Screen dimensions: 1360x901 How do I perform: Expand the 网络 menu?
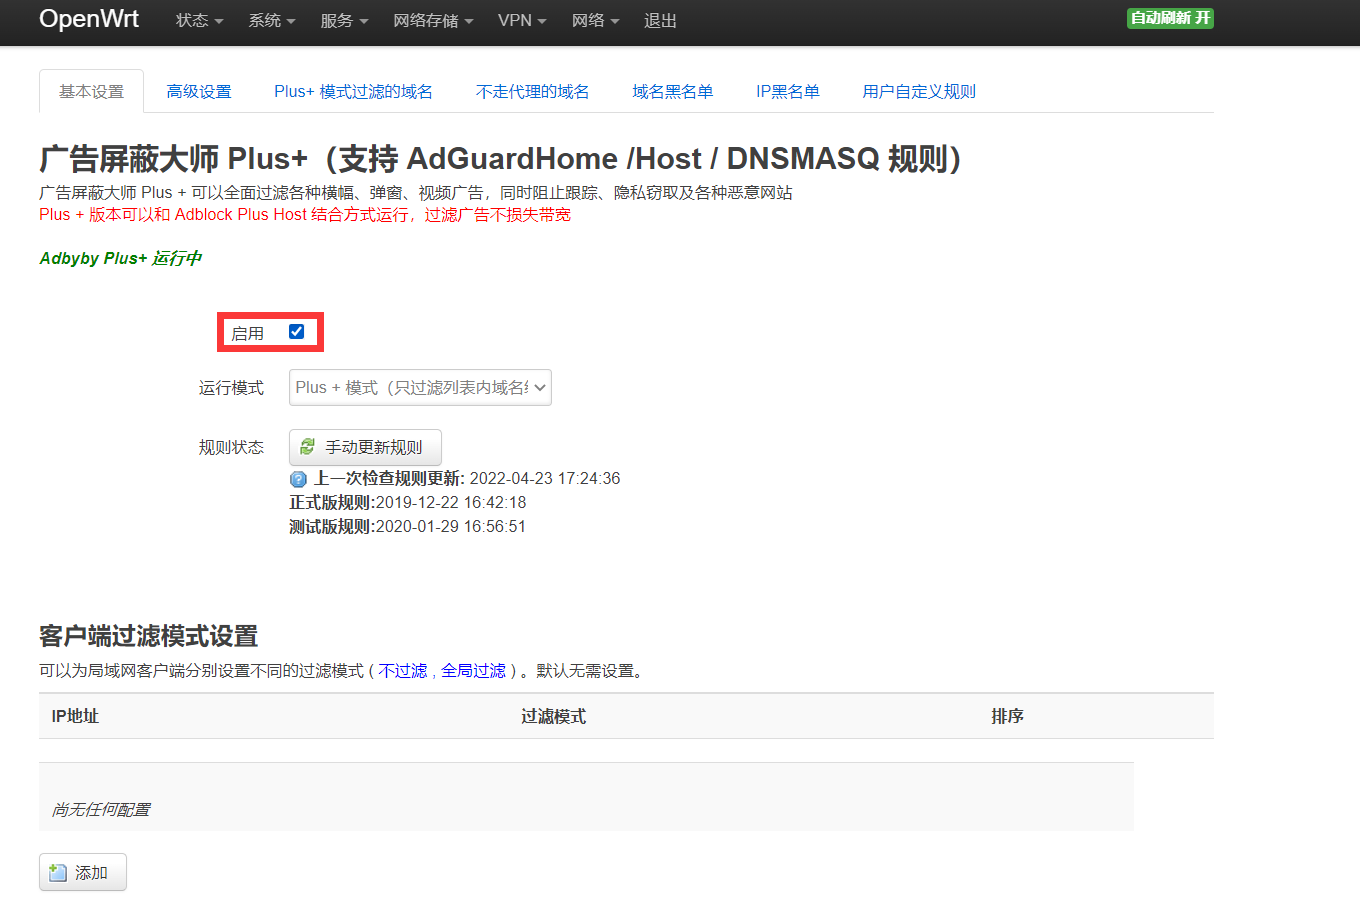point(596,21)
